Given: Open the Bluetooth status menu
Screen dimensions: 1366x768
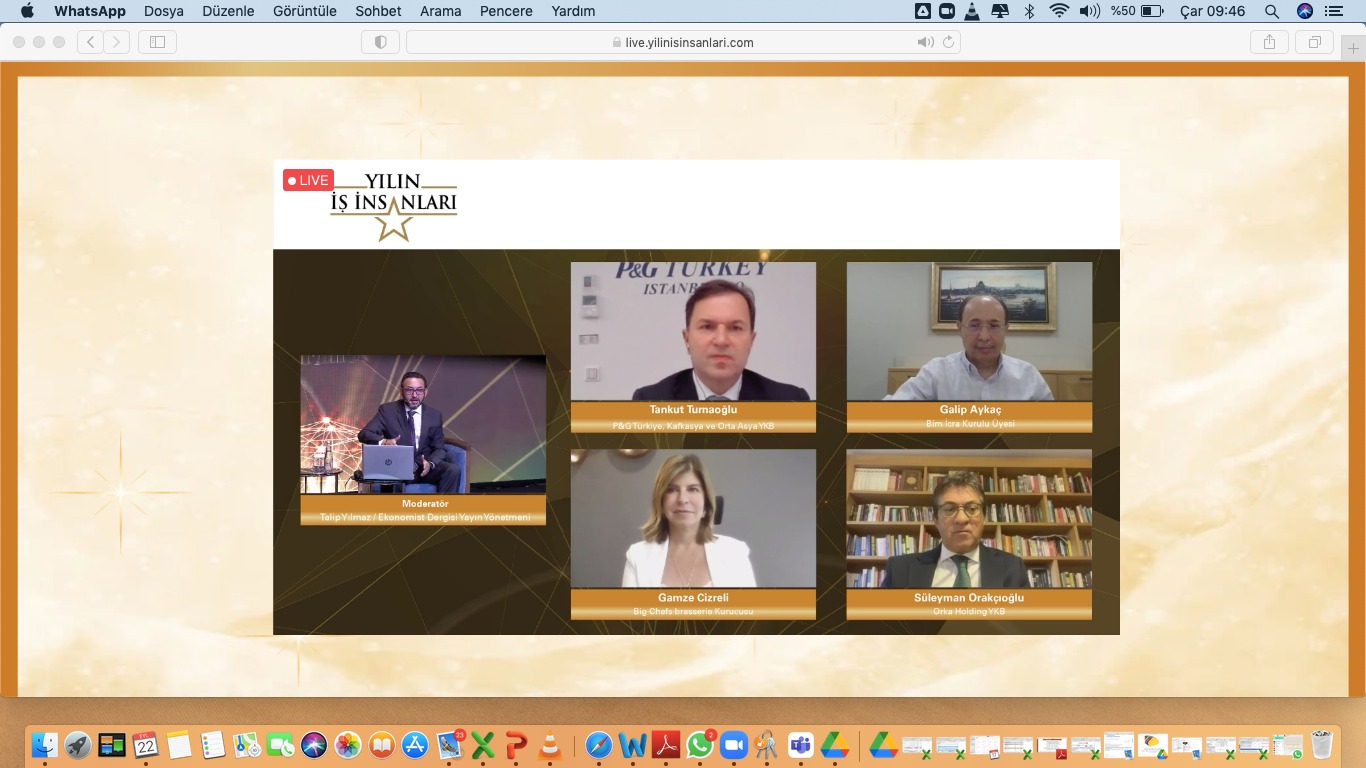Looking at the screenshot, I should (x=1029, y=11).
